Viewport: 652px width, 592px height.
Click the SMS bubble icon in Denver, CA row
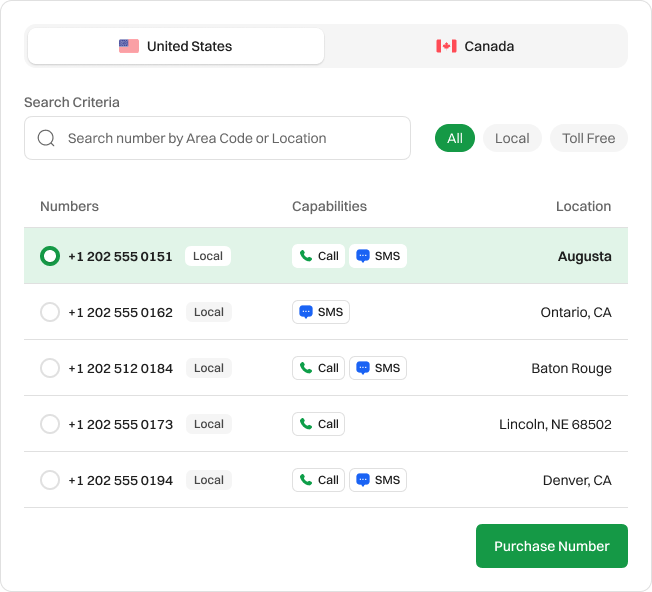[x=363, y=480]
